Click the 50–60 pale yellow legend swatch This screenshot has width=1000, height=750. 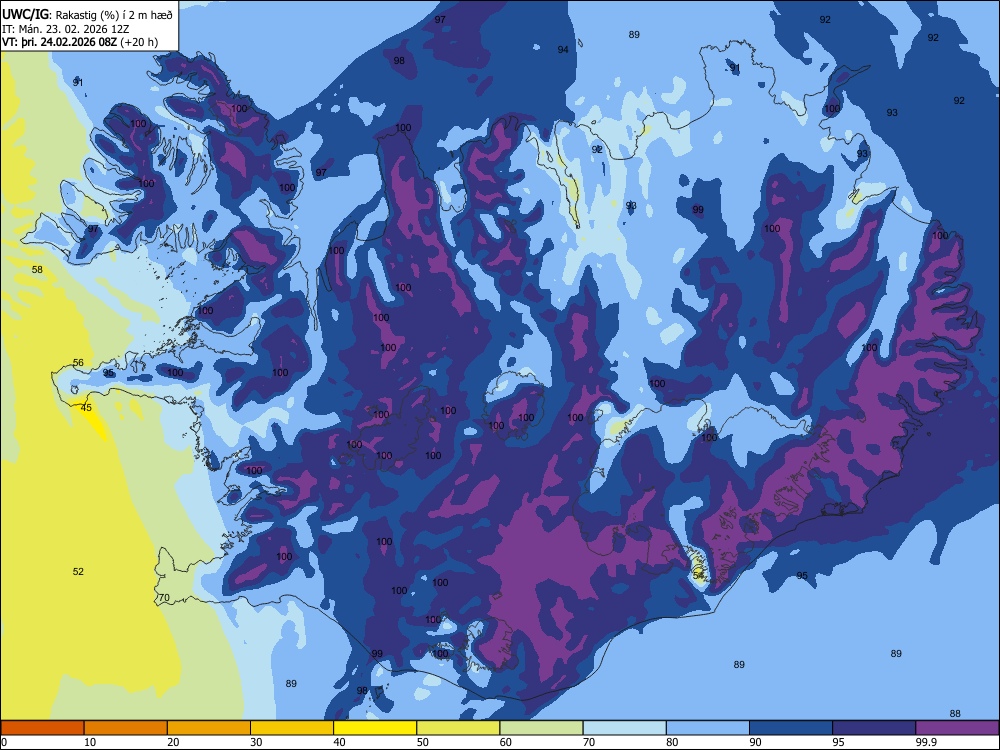[x=458, y=728]
